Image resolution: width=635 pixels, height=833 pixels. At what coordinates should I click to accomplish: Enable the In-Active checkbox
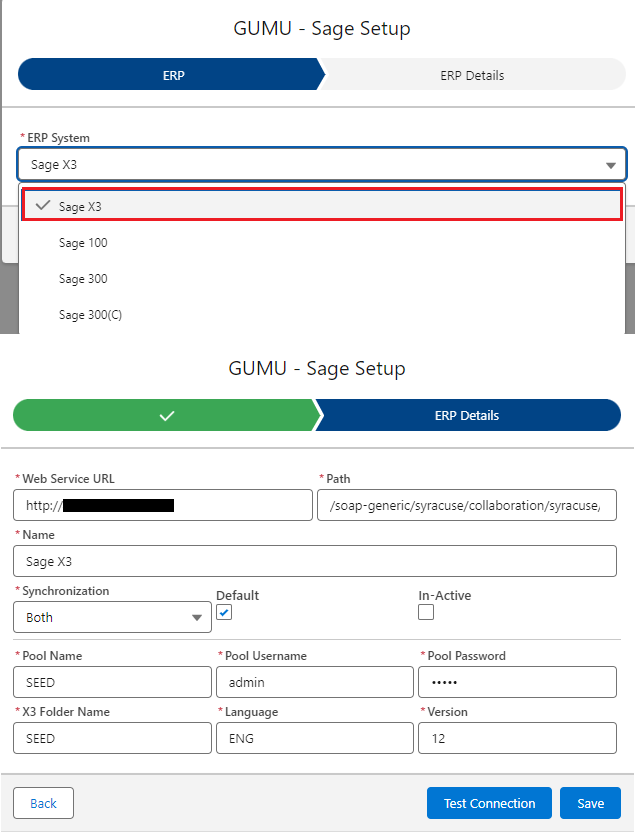point(426,612)
